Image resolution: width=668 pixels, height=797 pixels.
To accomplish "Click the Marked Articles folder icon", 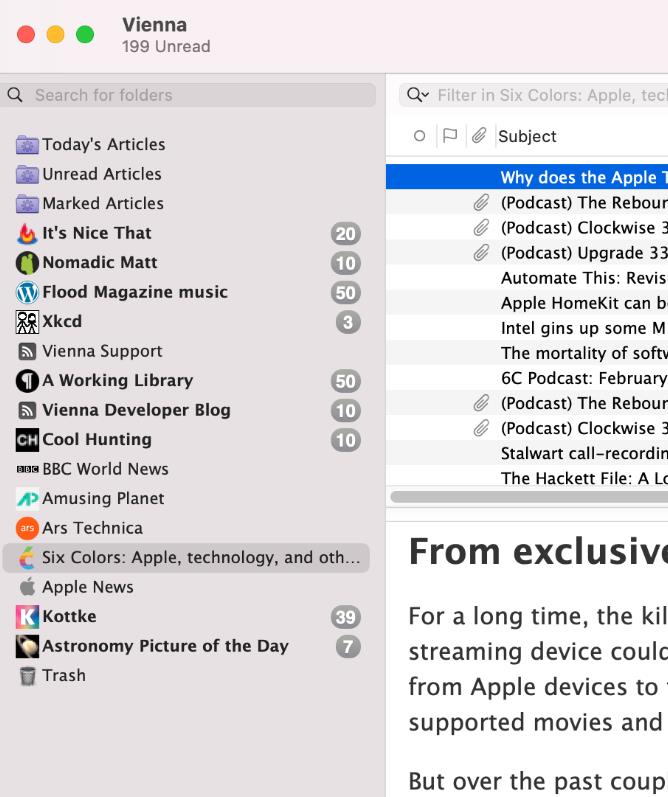I will tap(27, 204).
